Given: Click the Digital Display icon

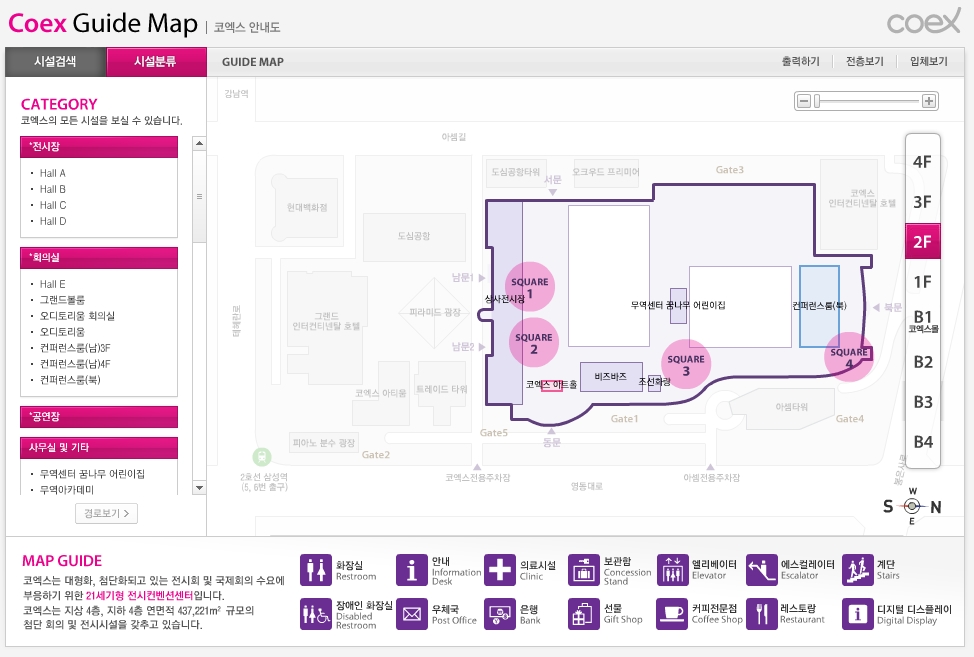Looking at the screenshot, I should click(858, 614).
